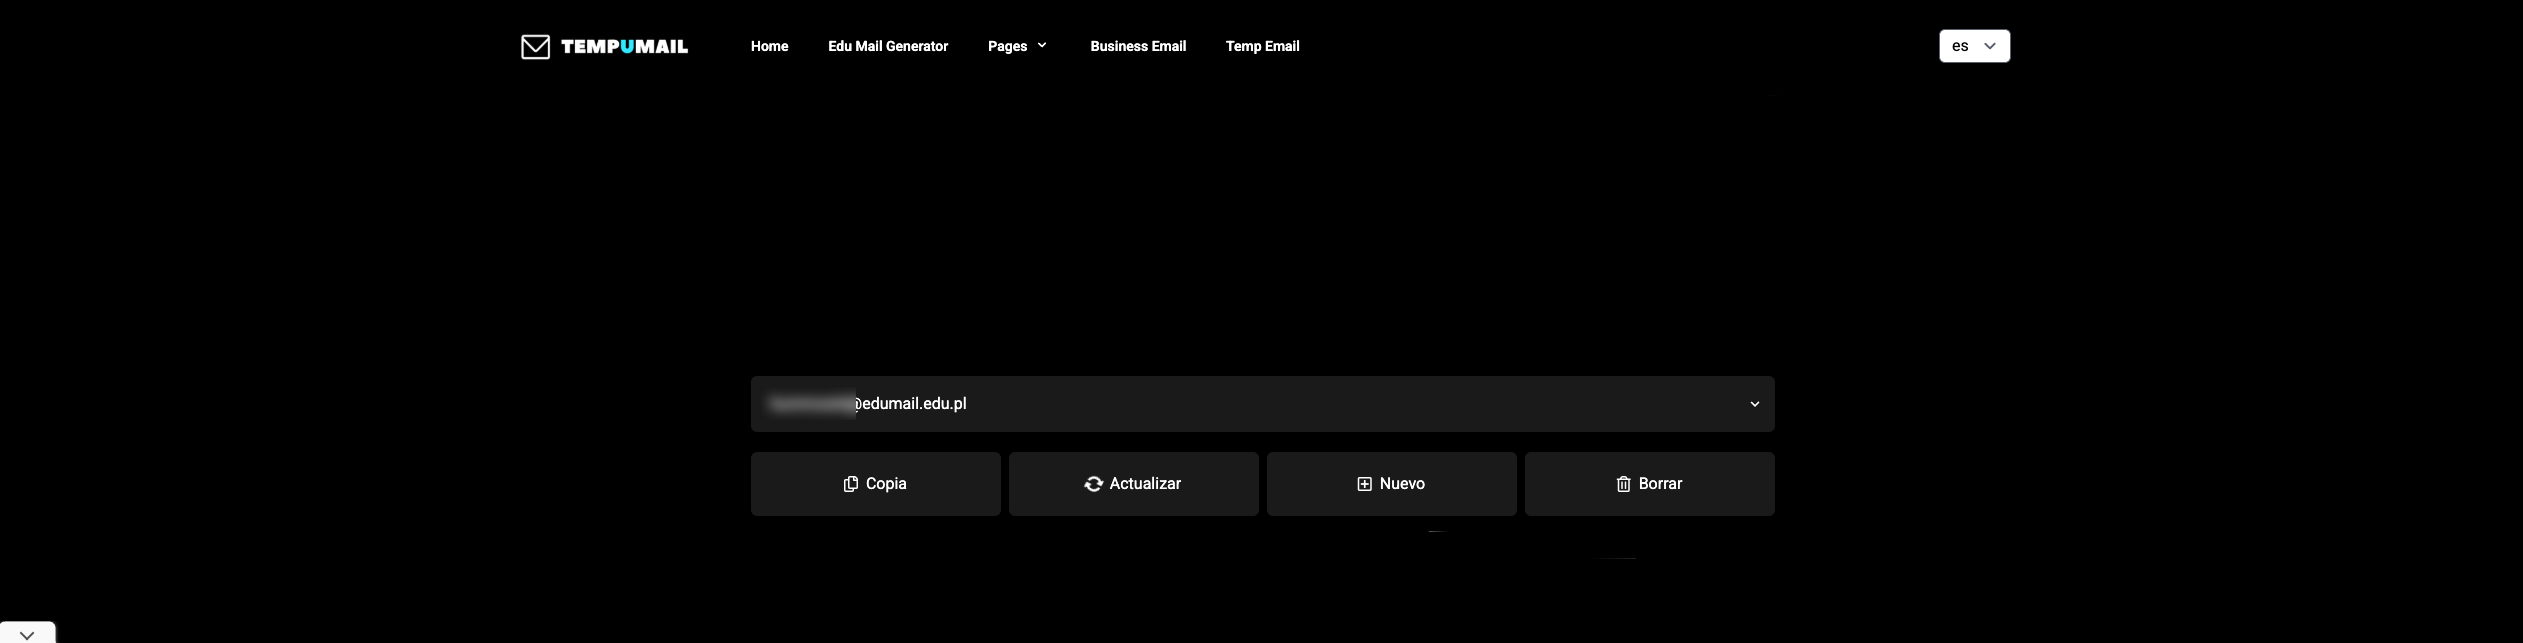
Task: Expand the email domain dropdown arrow
Action: click(x=1754, y=404)
